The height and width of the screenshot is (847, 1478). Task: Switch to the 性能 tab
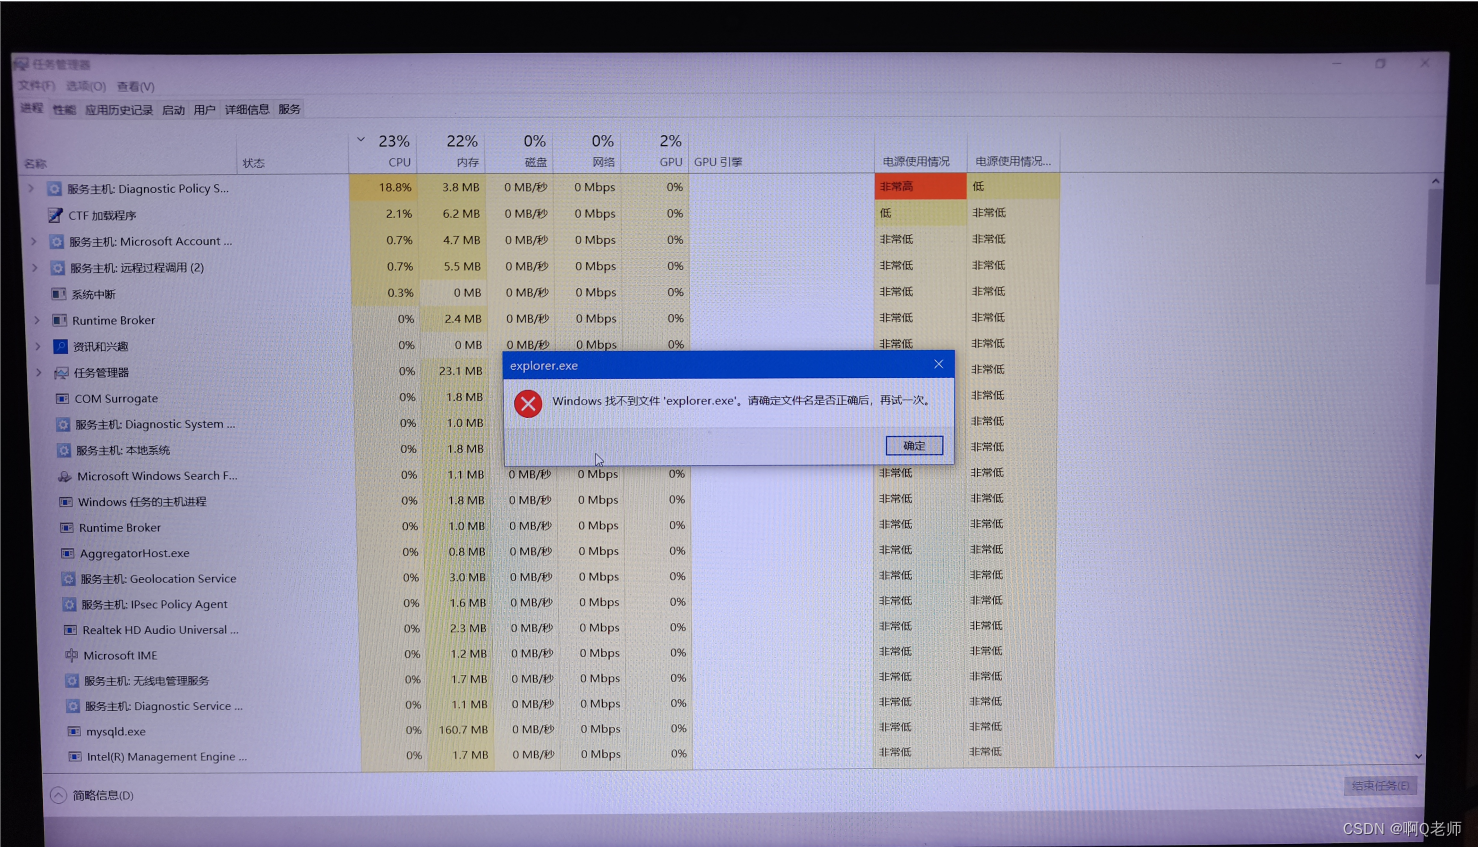click(64, 110)
